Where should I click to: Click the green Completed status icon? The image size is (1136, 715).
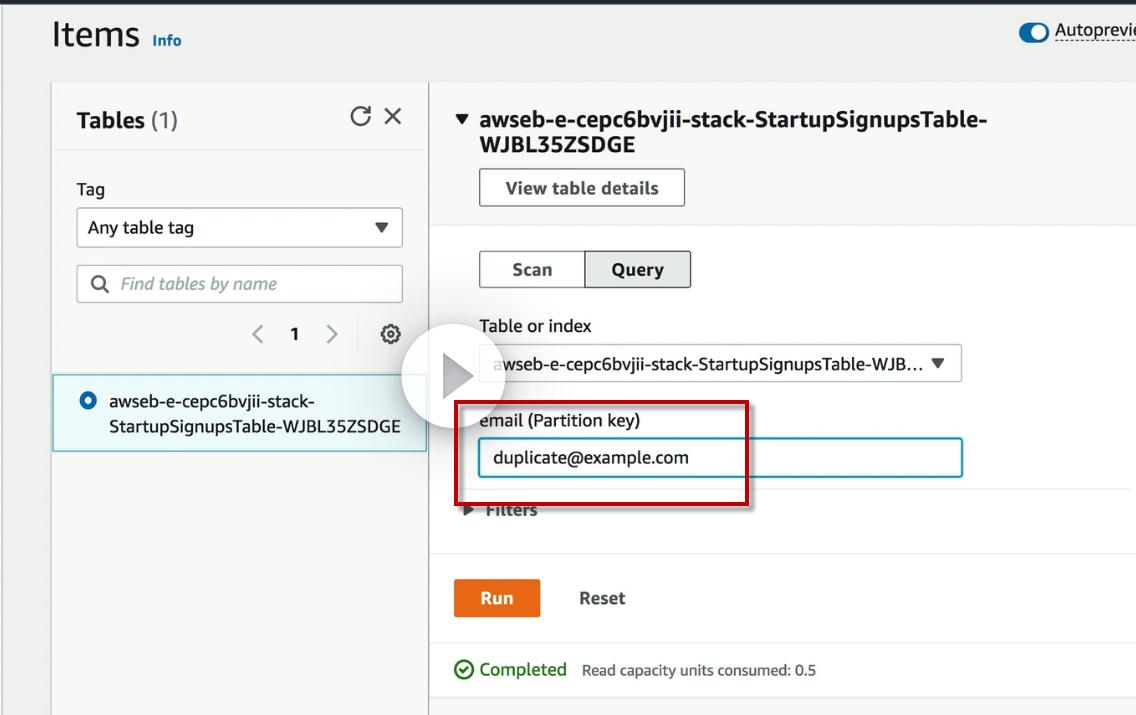point(464,670)
